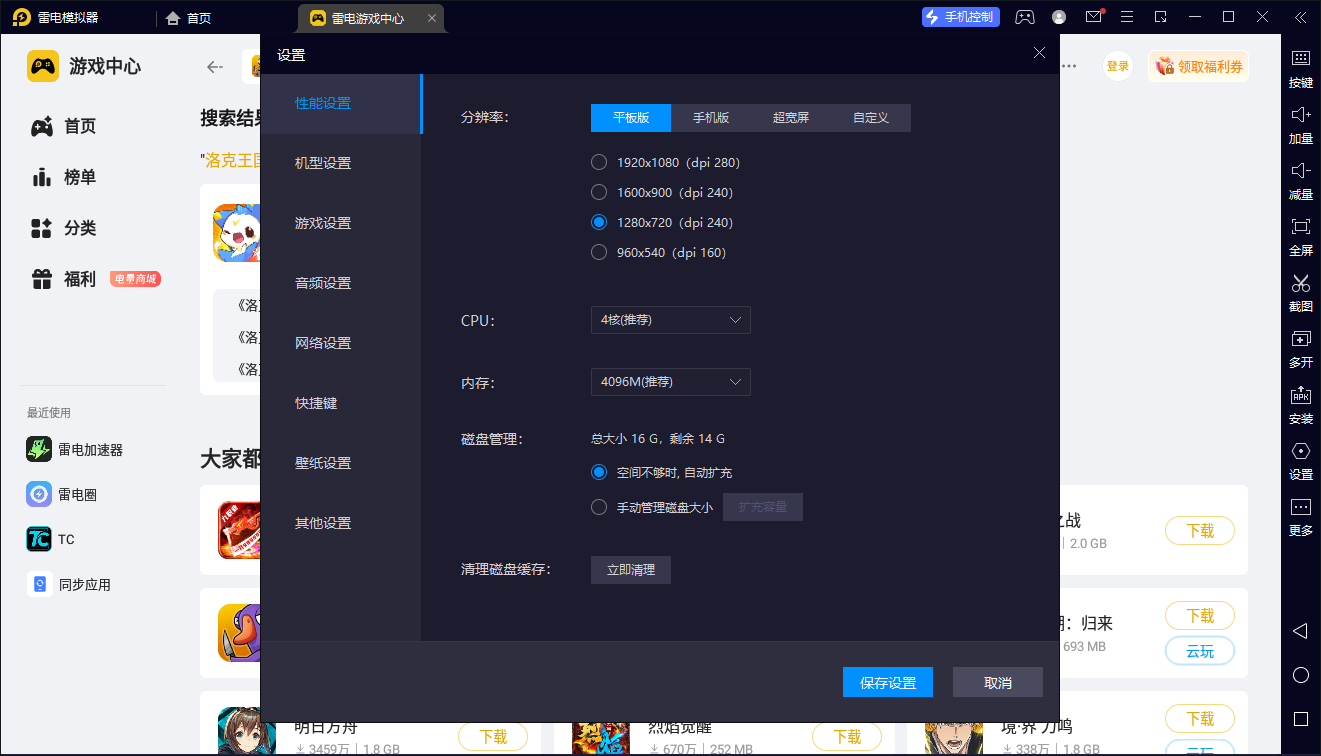Expand the 内存 memory dropdown
This screenshot has width=1321, height=756.
tap(670, 382)
